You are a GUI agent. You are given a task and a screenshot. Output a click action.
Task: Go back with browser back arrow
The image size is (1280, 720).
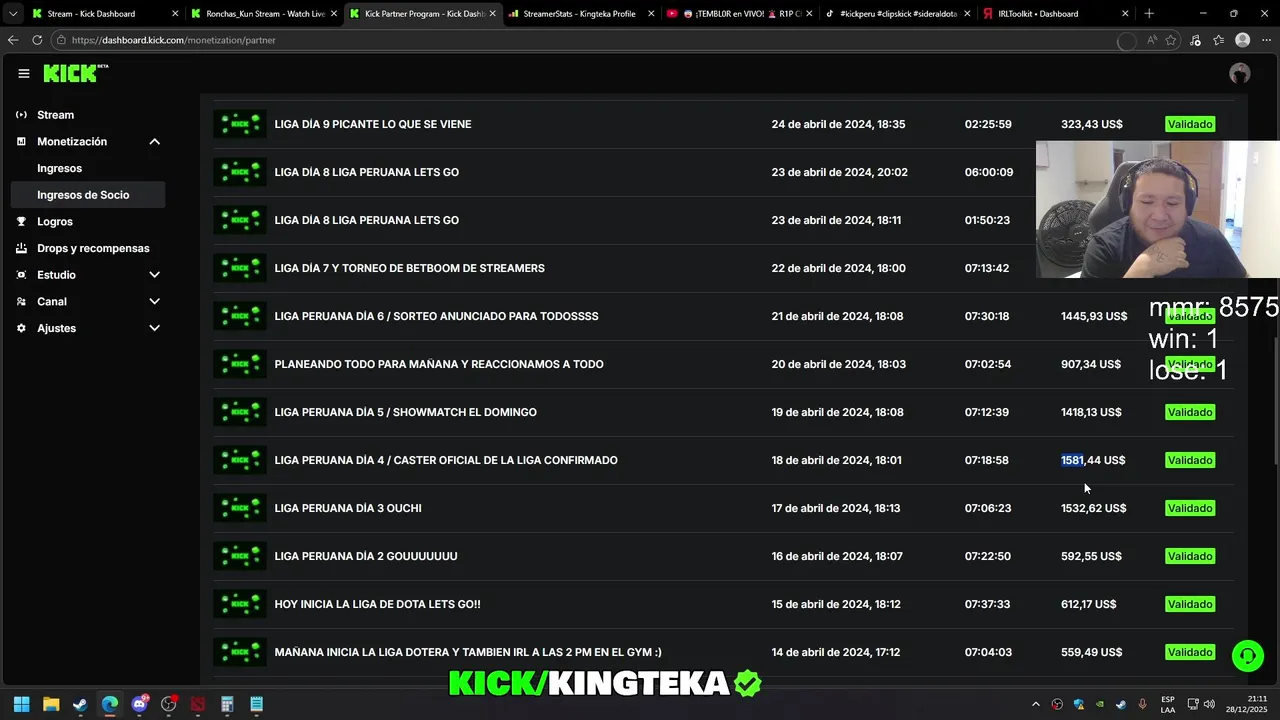point(13,40)
